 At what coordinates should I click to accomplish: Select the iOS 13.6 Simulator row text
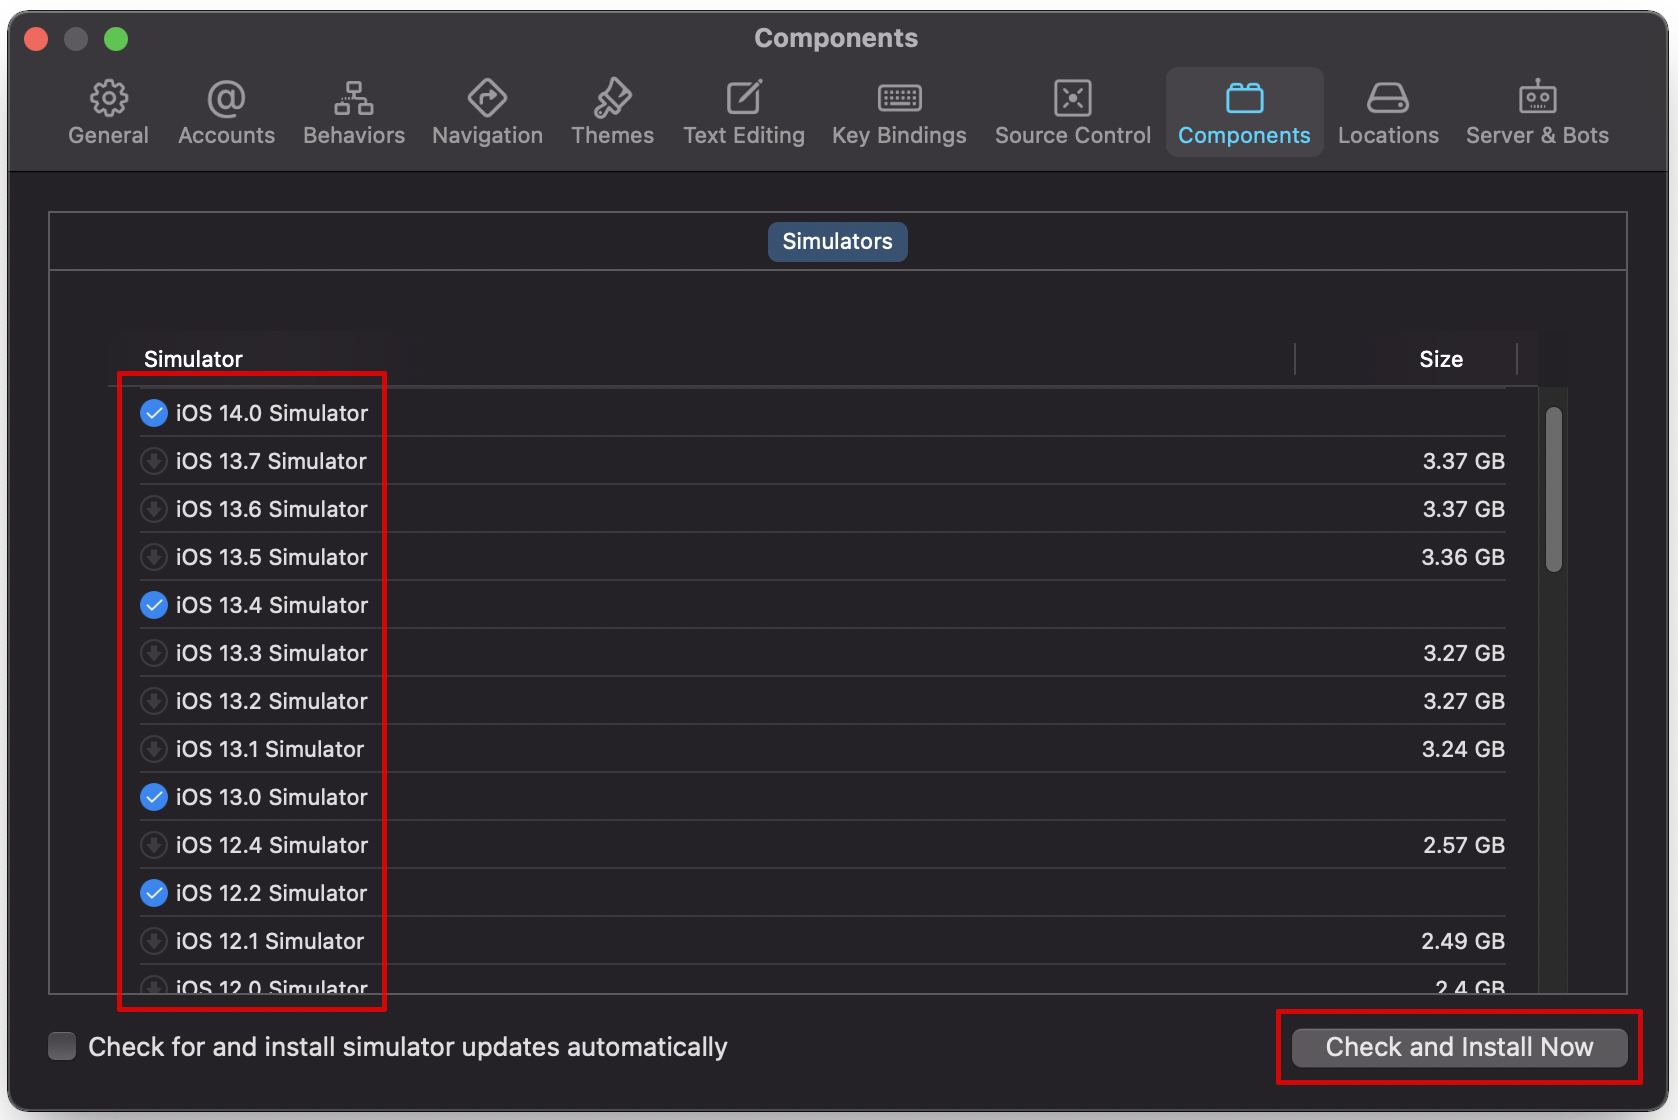pos(272,509)
